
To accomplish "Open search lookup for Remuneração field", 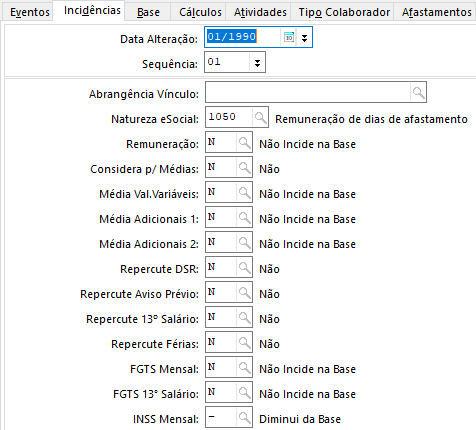I will 244,142.
